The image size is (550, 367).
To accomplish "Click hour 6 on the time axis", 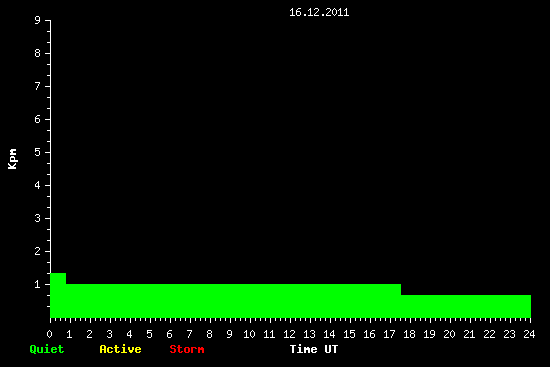I will [169, 334].
